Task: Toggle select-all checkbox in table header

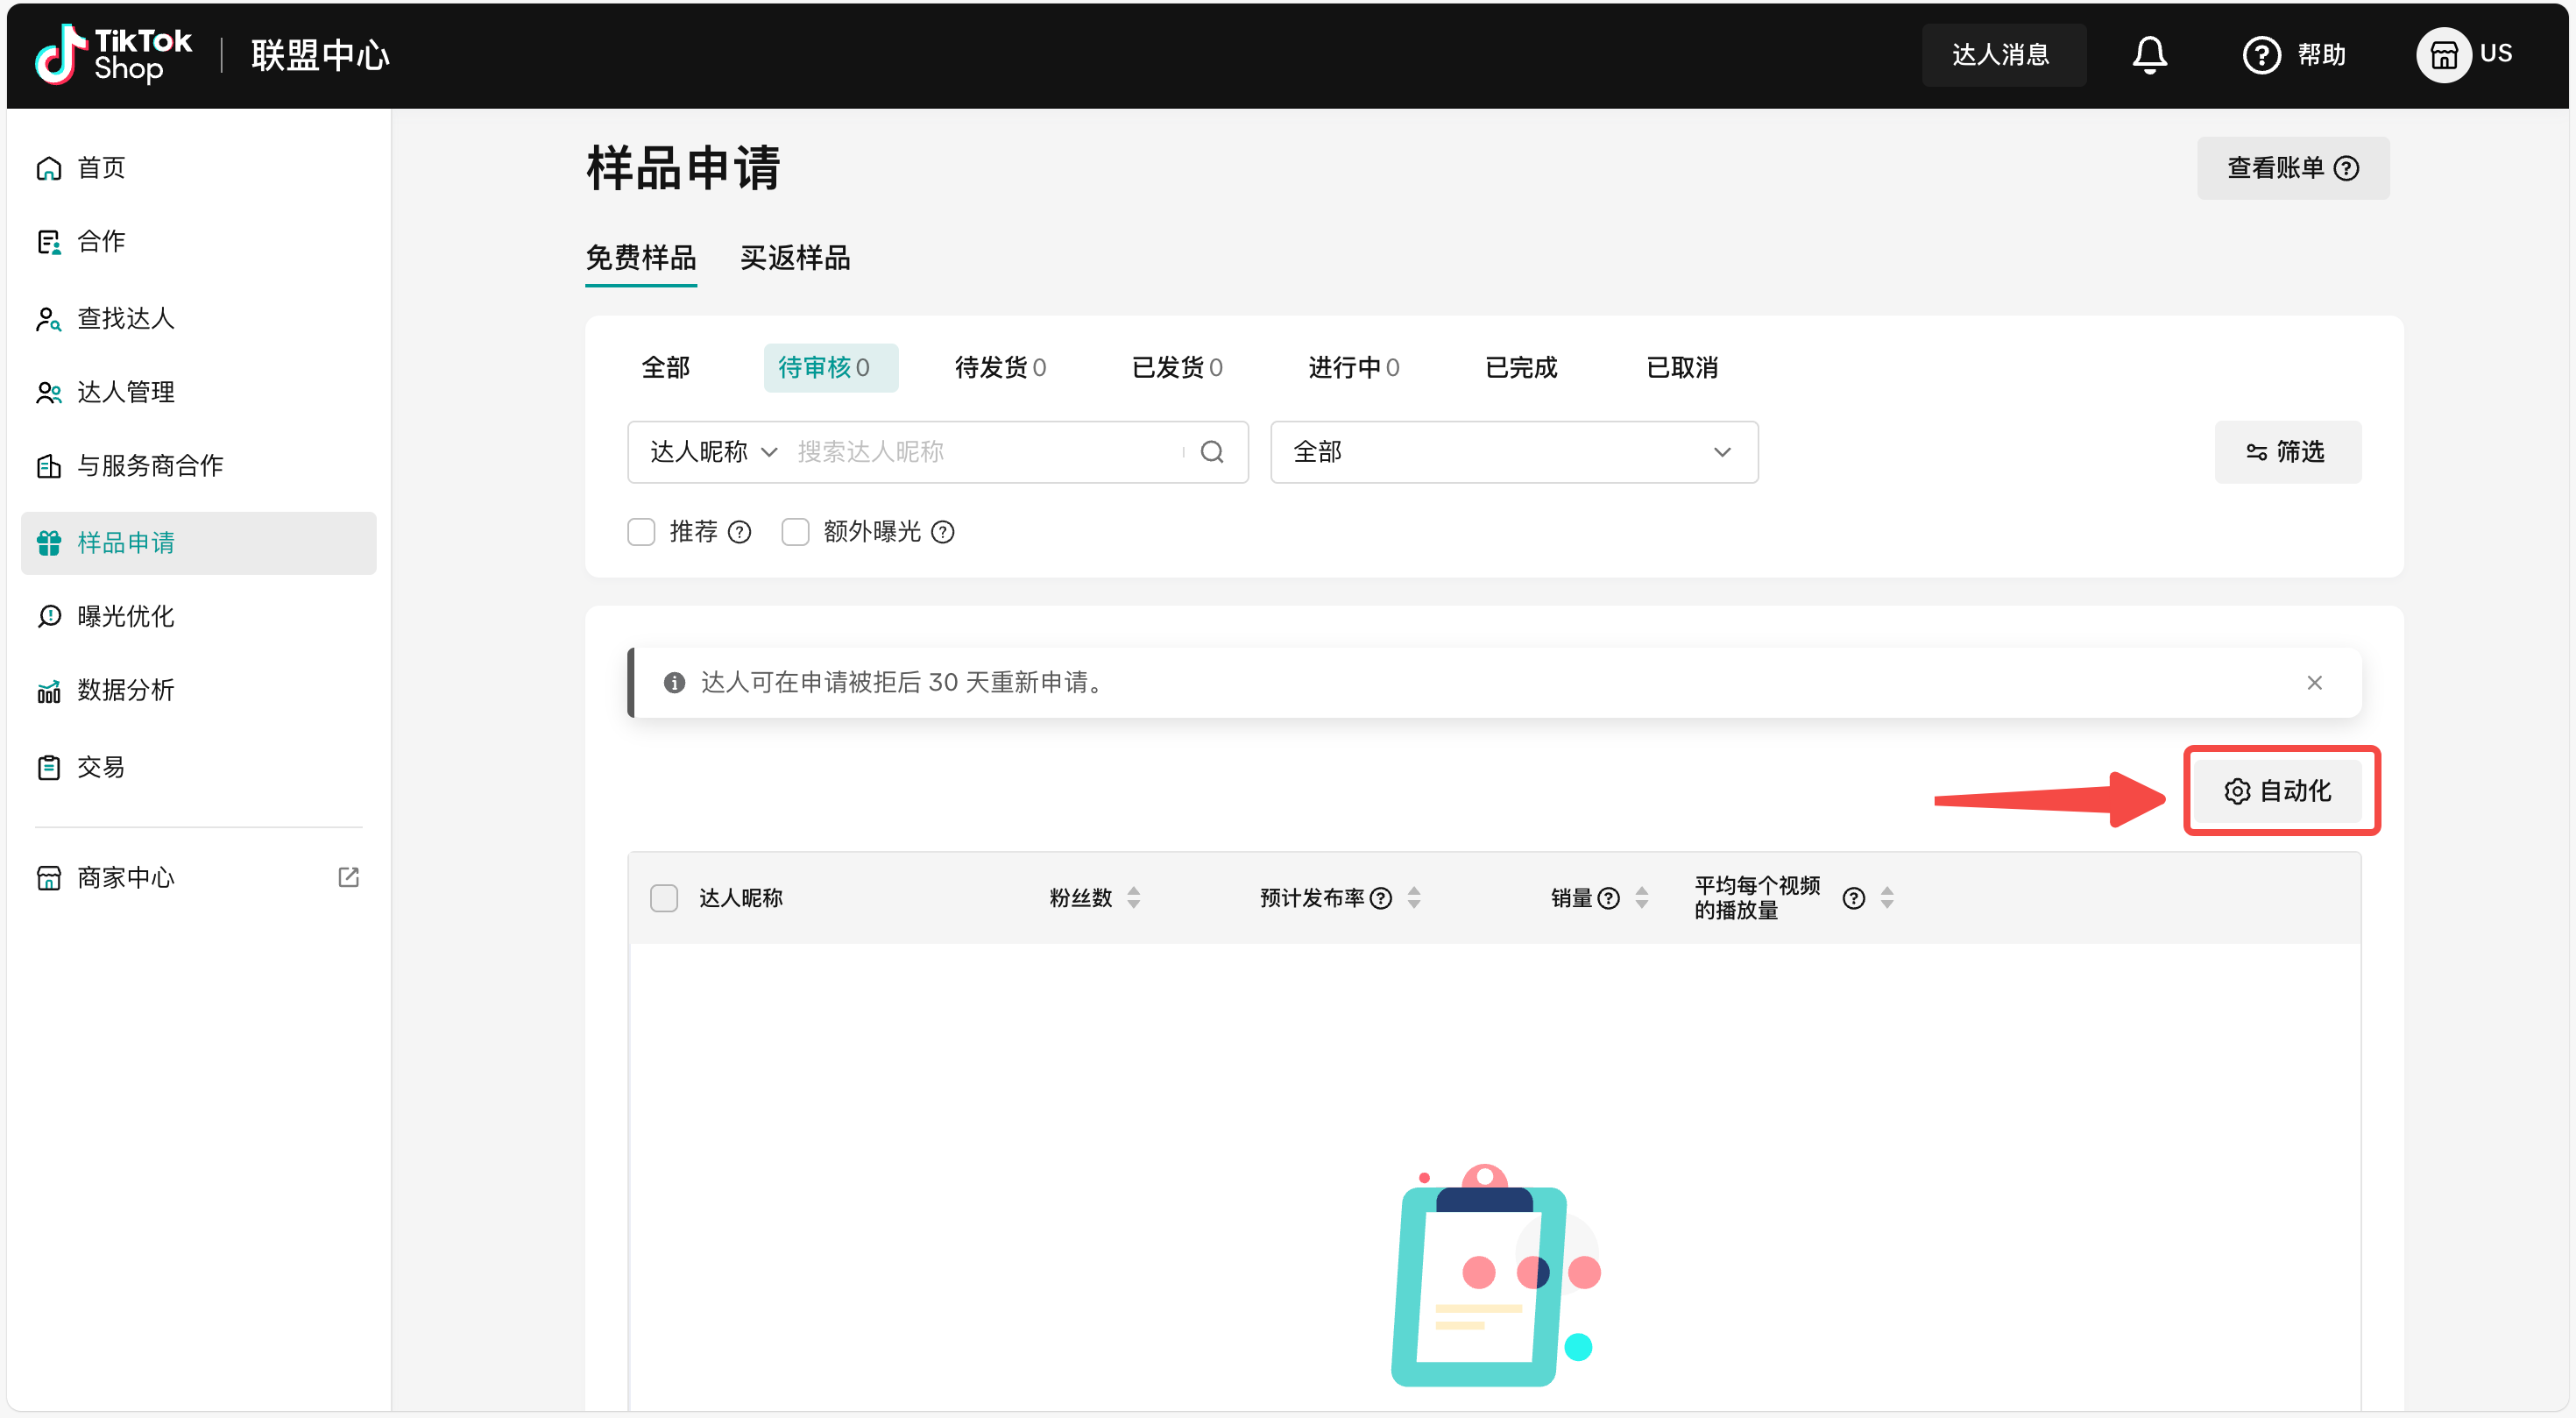Action: click(664, 897)
